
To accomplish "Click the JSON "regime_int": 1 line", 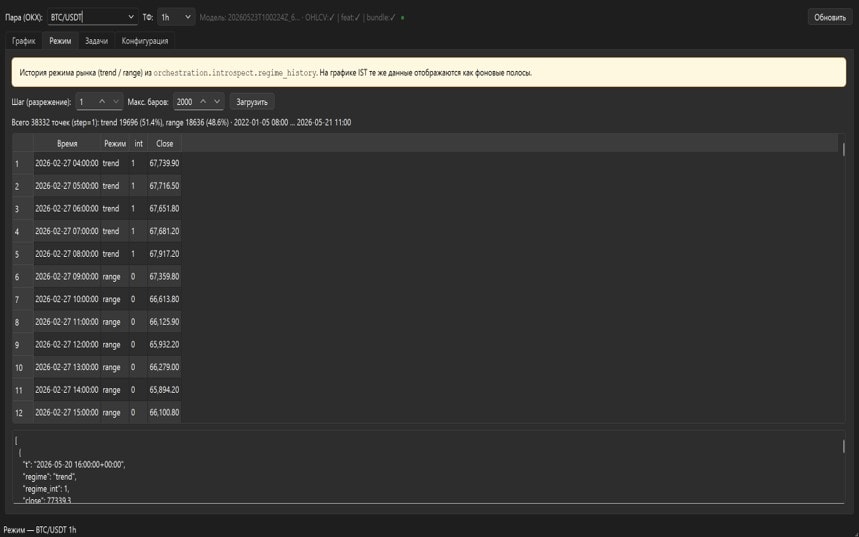I will tap(46, 489).
